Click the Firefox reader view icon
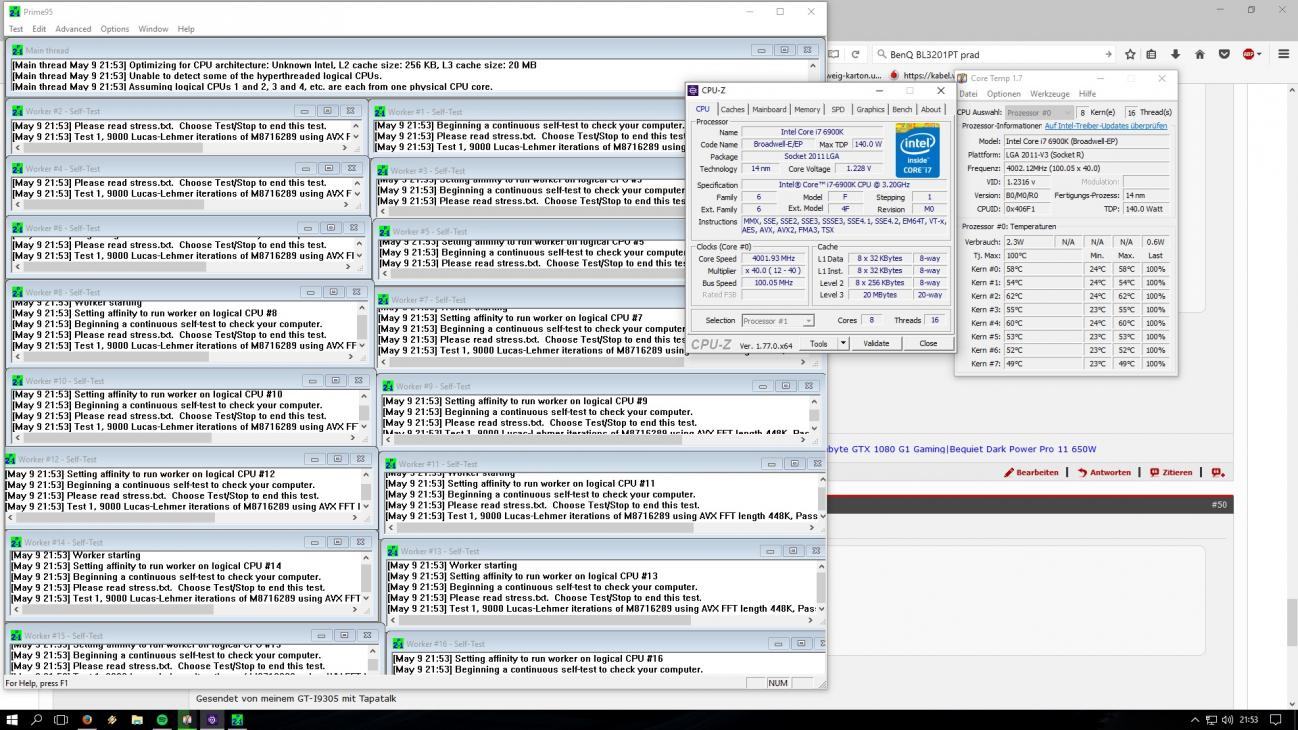 coord(835,55)
